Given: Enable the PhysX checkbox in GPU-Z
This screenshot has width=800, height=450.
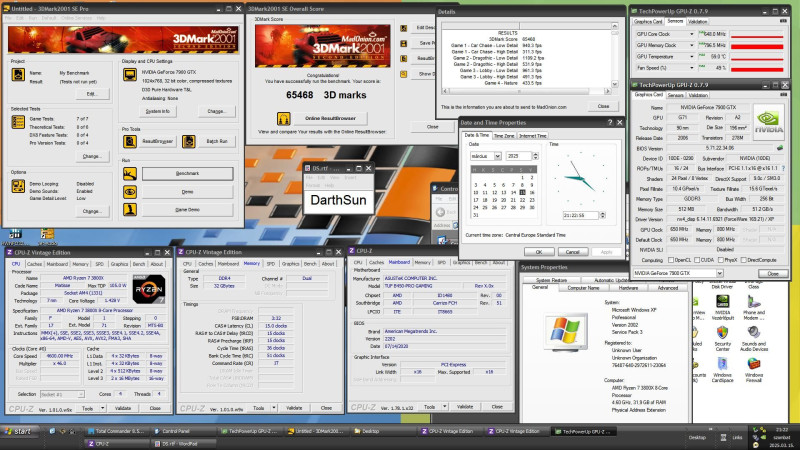Looking at the screenshot, I should 721,260.
